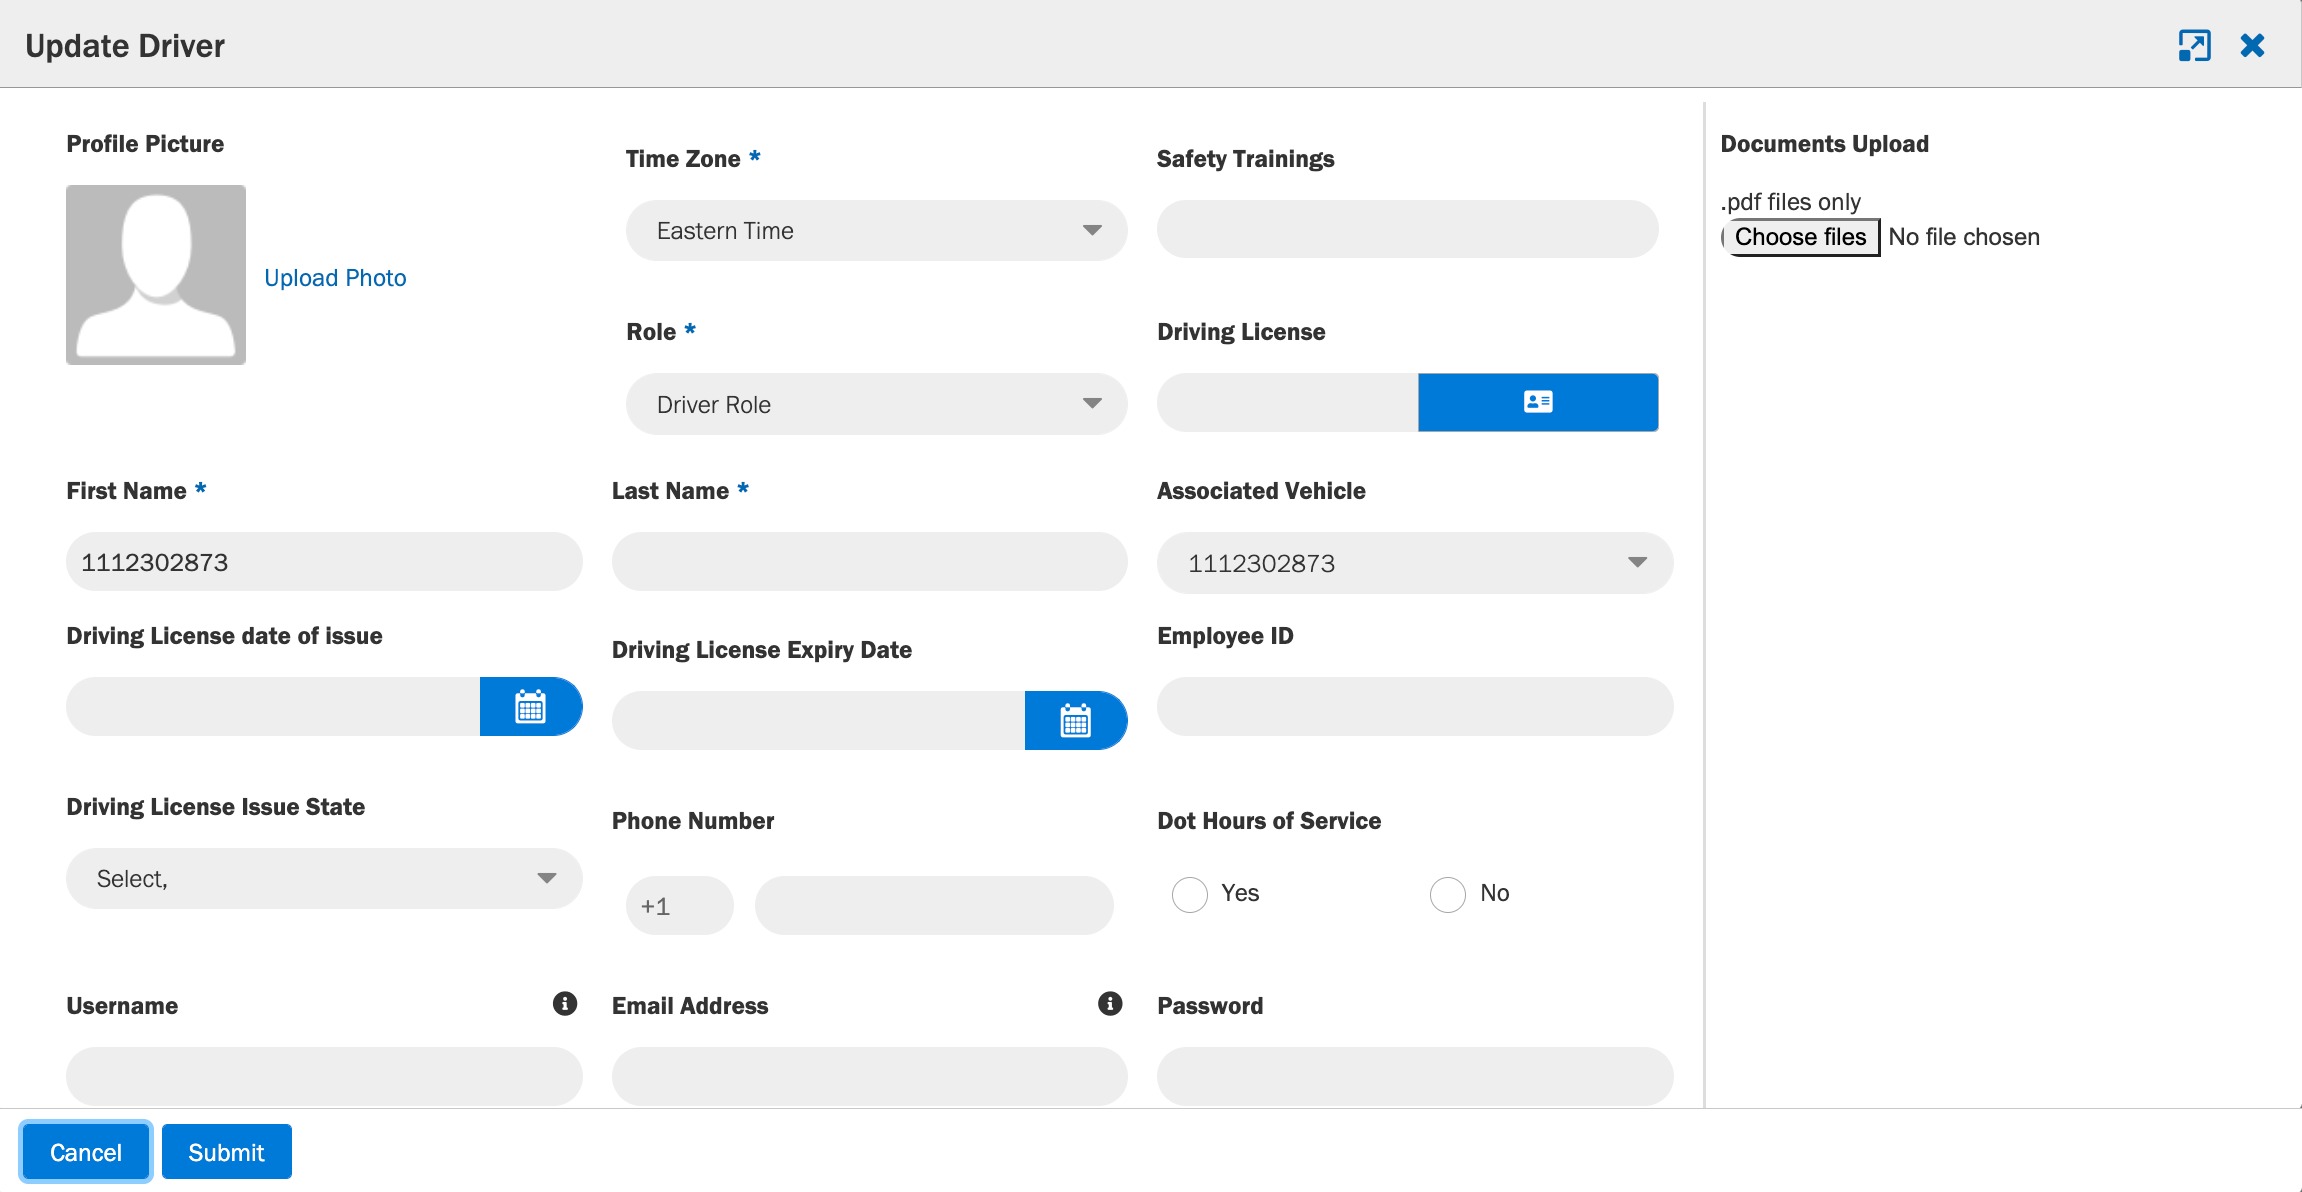Image resolution: width=2302 pixels, height=1192 pixels.
Task: Click Choose files for documents upload
Action: [x=1800, y=237]
